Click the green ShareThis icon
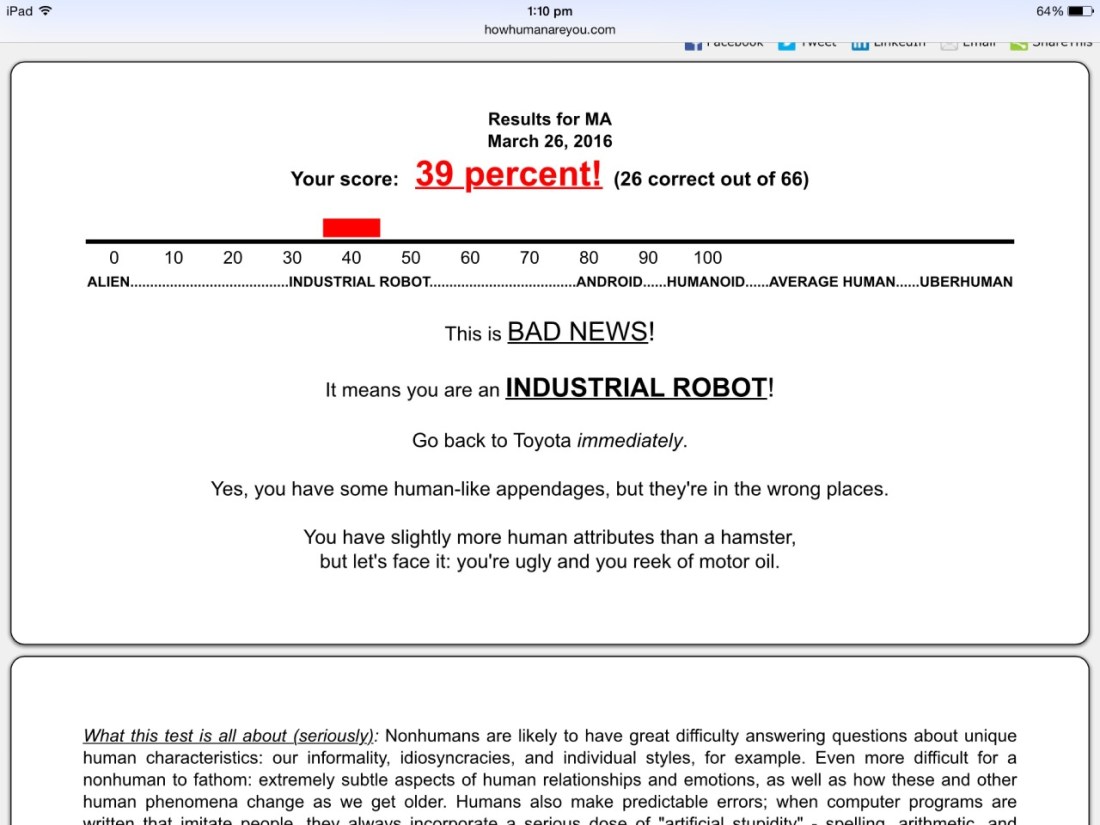 (x=1018, y=45)
